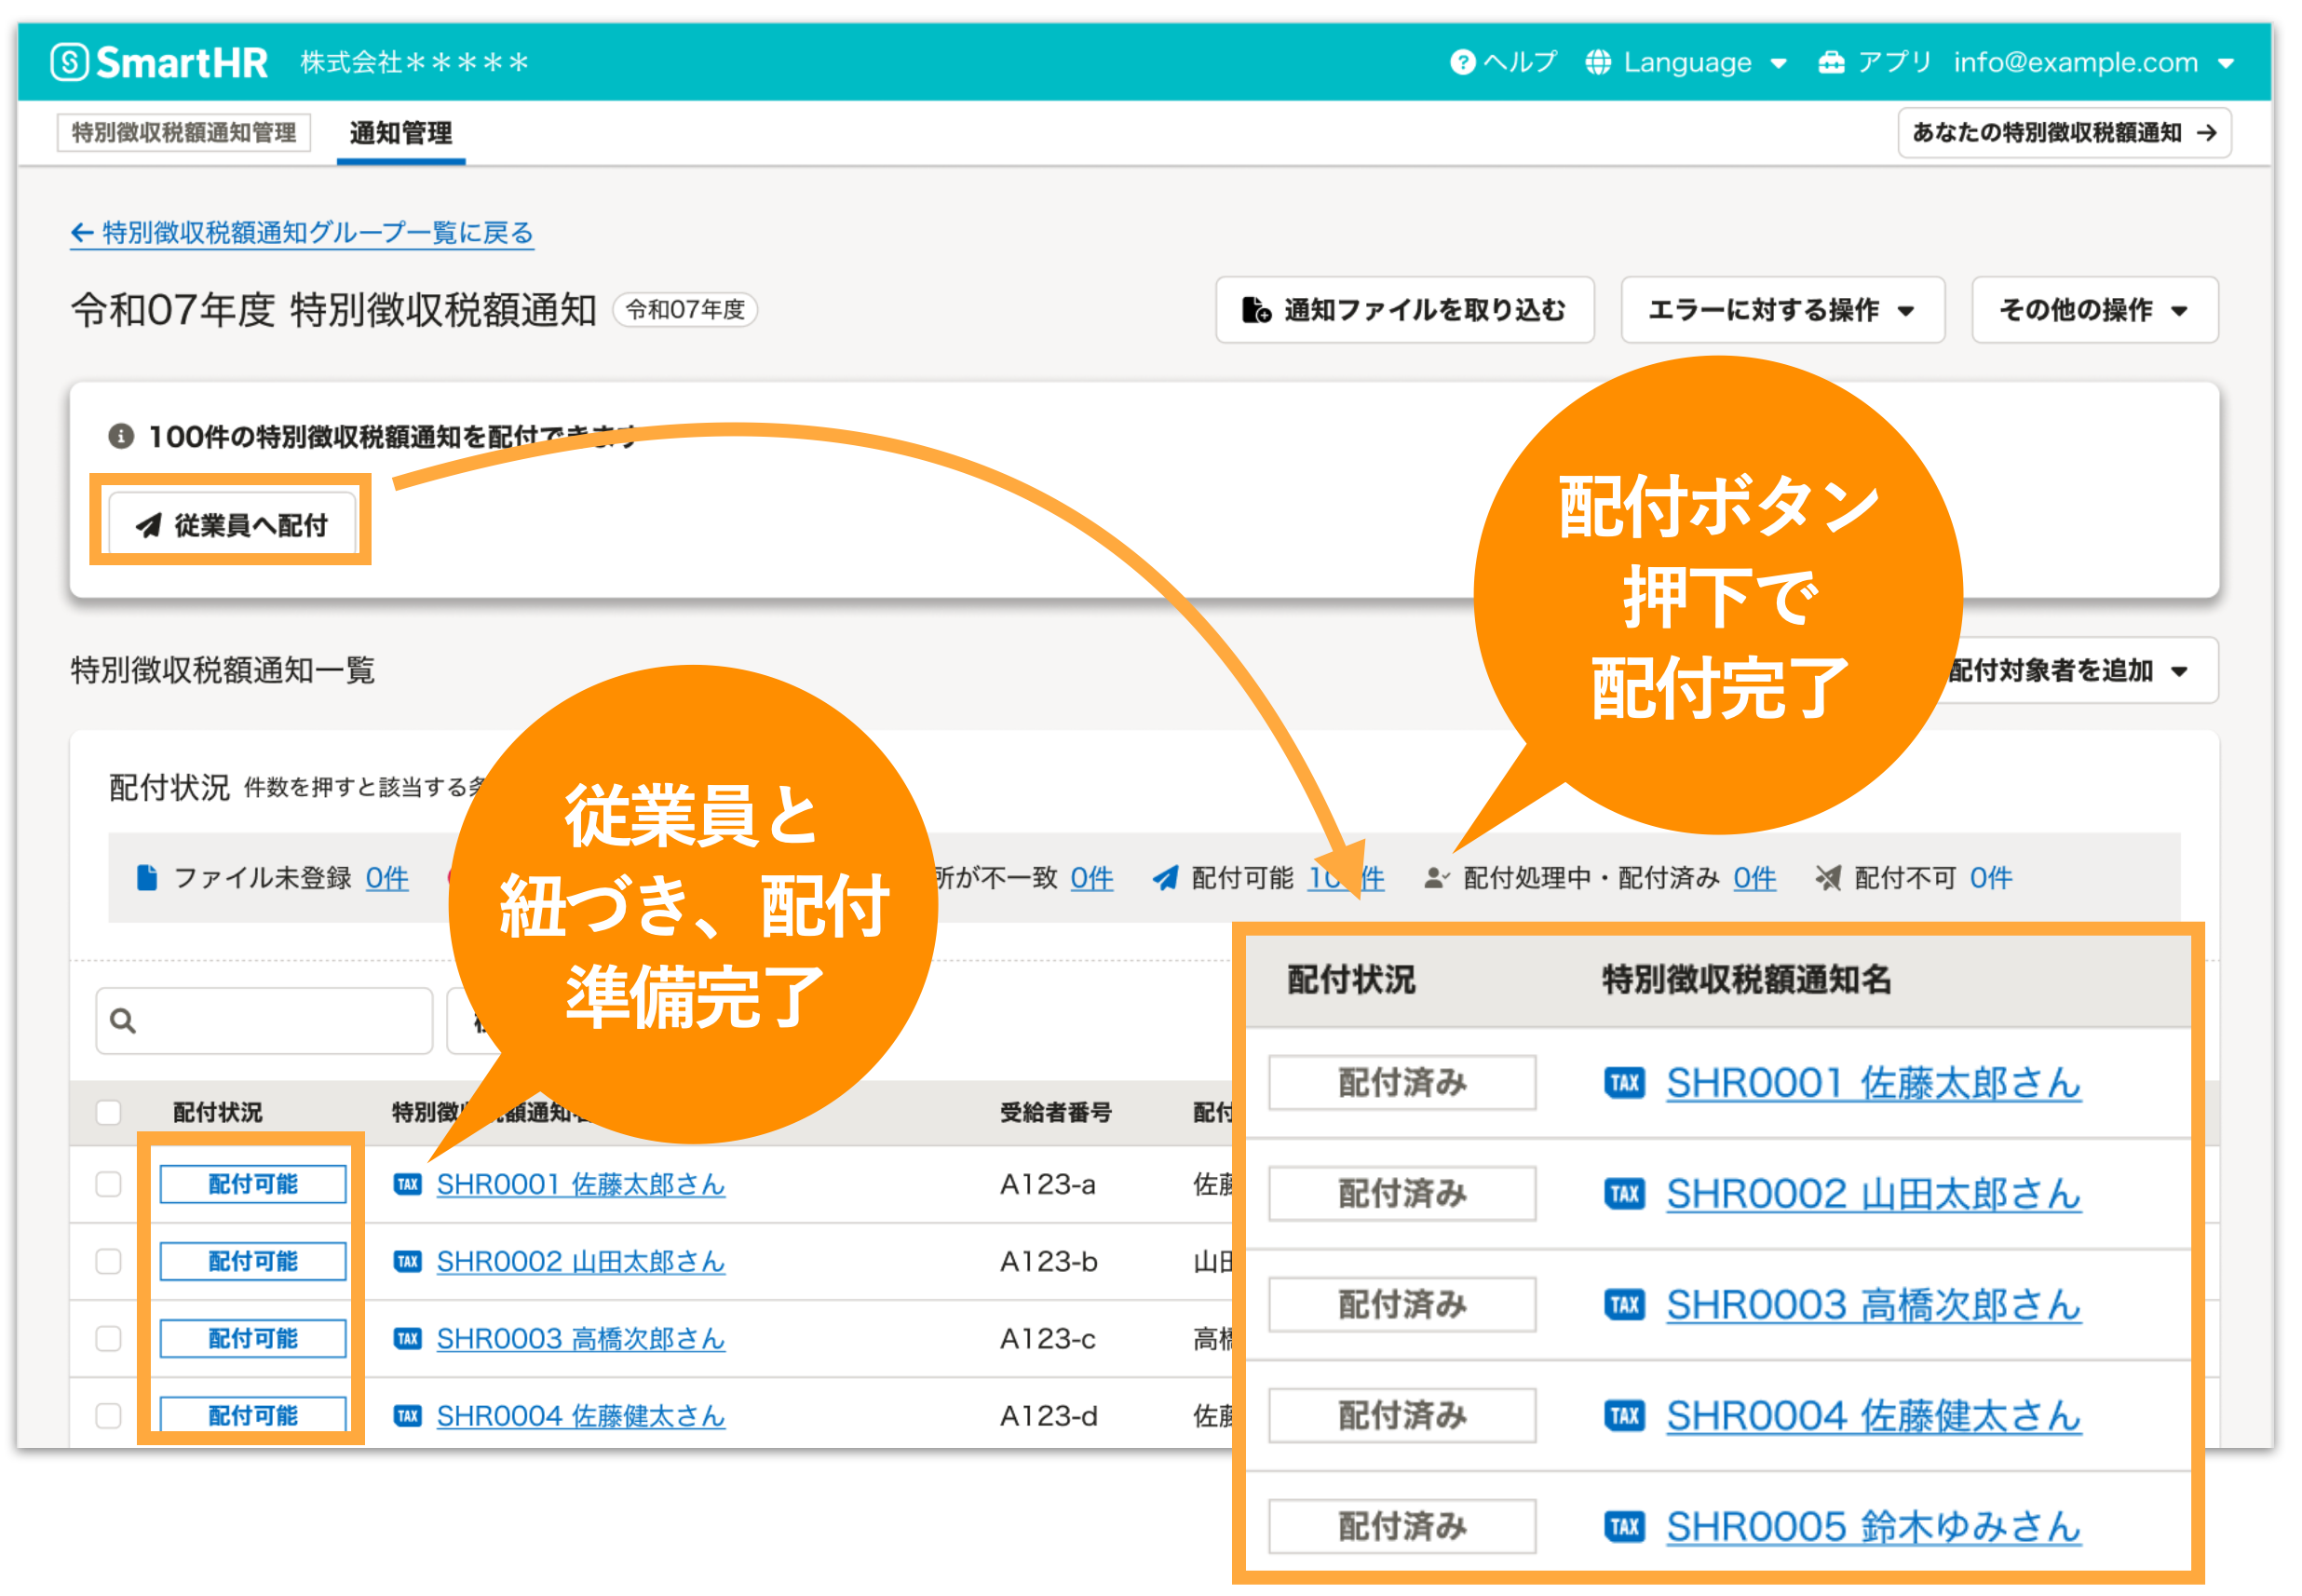Check the checkbox for SHR0002 山田太郎さん row

pos(107,1261)
